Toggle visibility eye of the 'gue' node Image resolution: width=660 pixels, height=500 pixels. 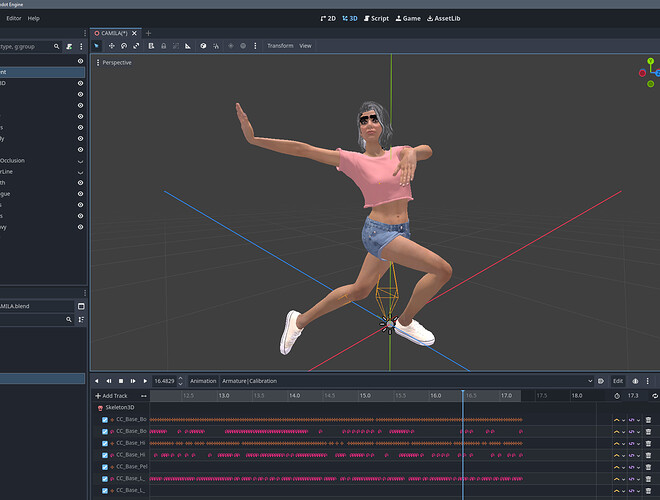[80, 194]
